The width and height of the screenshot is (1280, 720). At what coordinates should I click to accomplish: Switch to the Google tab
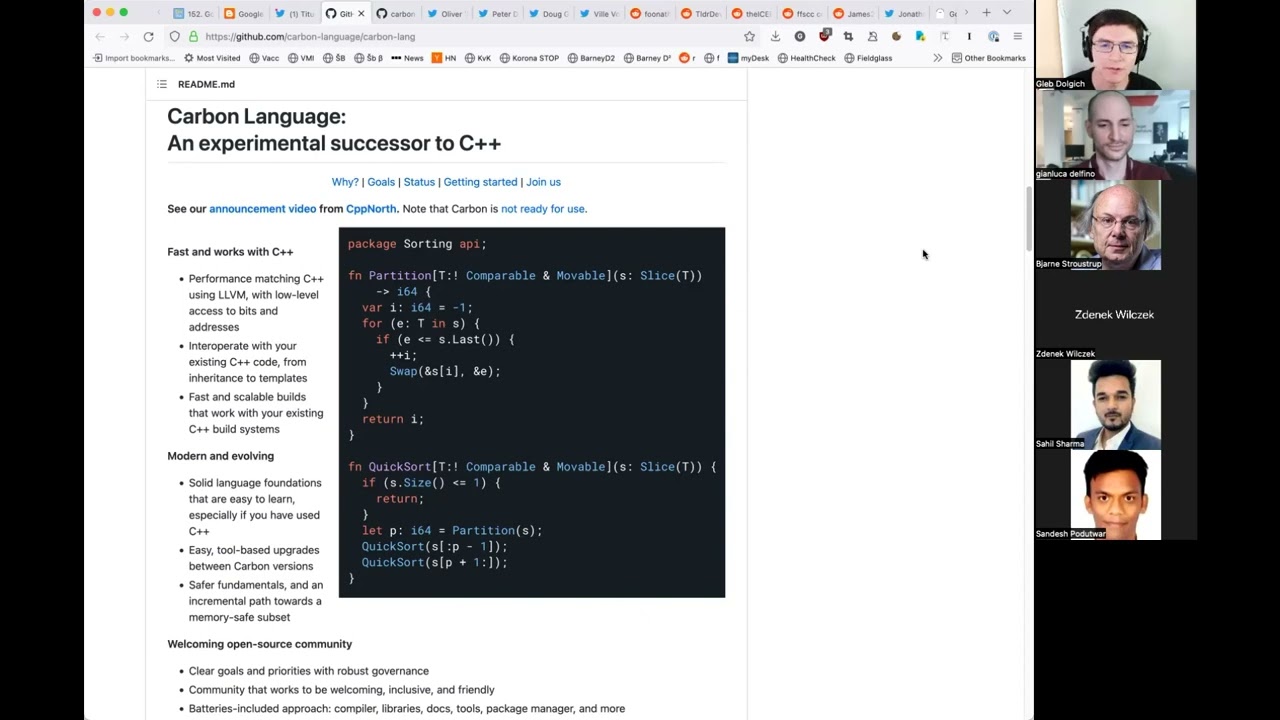coord(244,13)
